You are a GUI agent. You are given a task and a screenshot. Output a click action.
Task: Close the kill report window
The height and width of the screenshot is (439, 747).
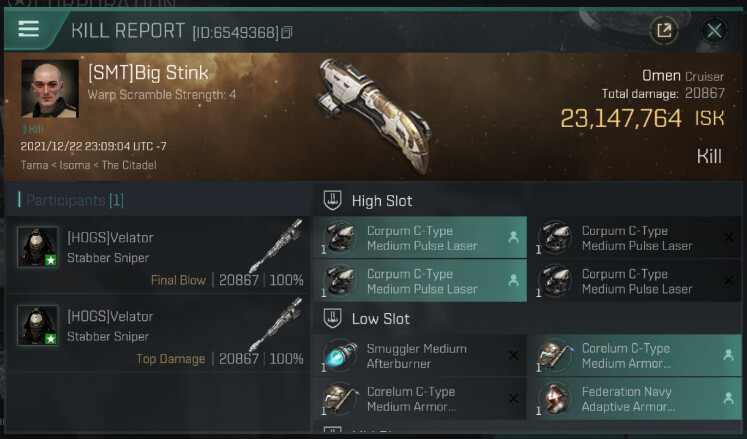[713, 30]
